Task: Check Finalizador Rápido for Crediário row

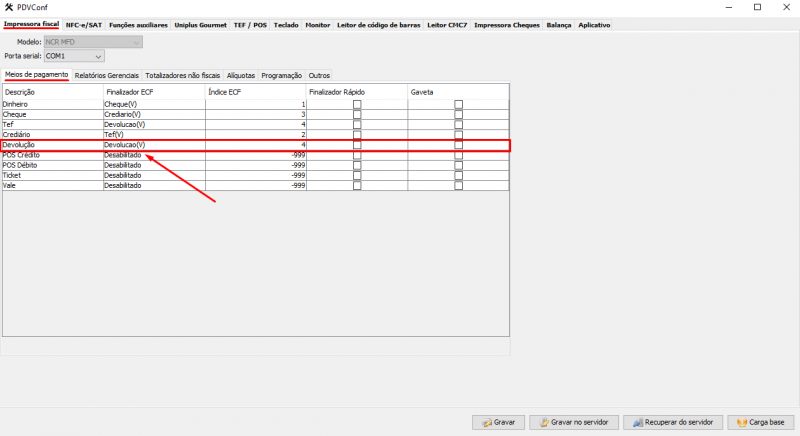Action: pyautogui.click(x=356, y=135)
